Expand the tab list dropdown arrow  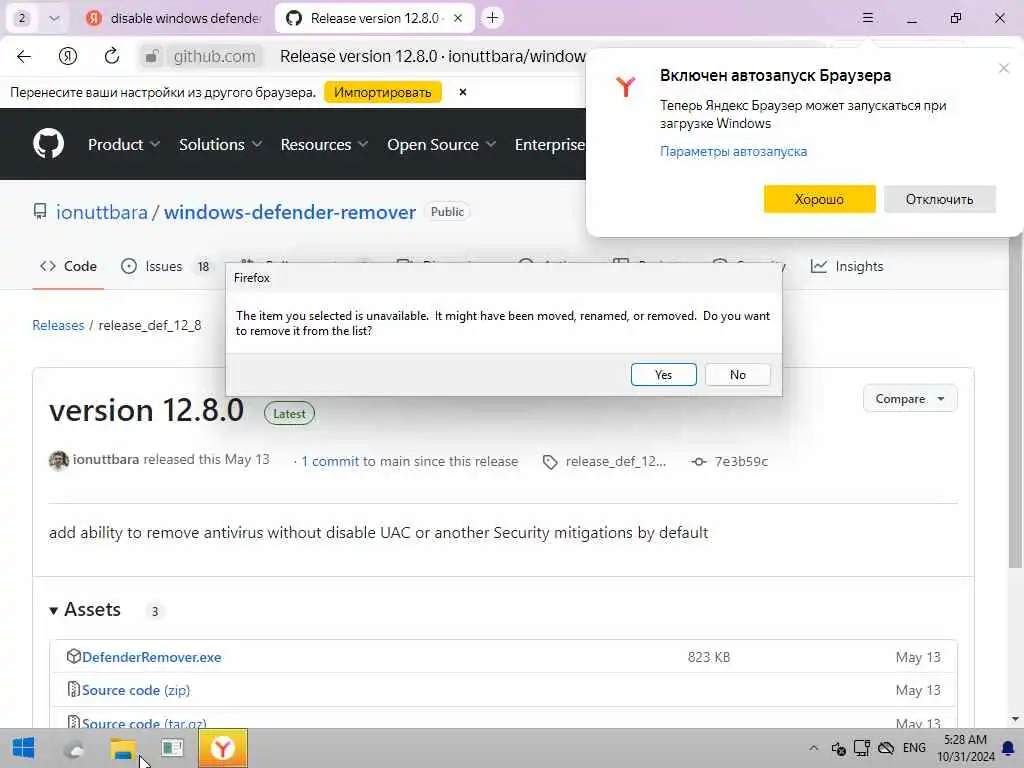(x=54, y=18)
